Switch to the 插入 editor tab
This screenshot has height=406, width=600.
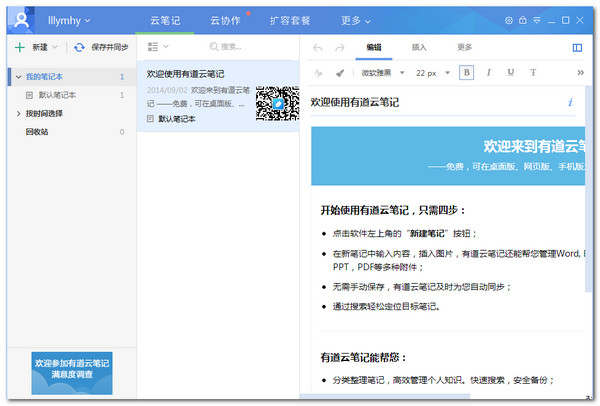point(419,47)
